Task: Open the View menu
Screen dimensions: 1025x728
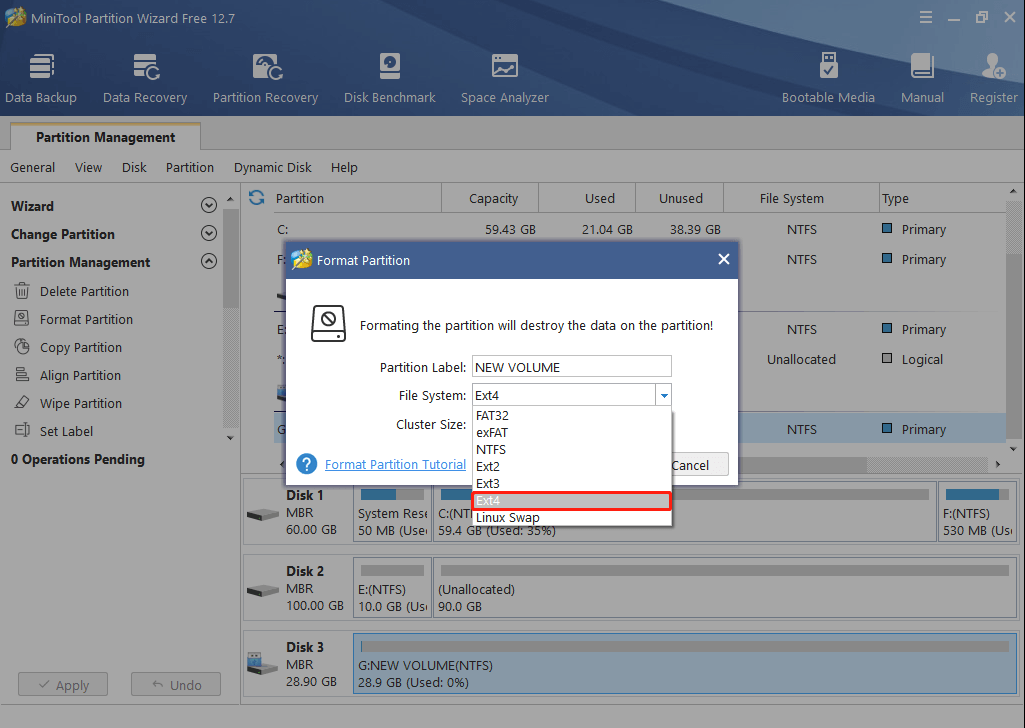Action: tap(88, 167)
